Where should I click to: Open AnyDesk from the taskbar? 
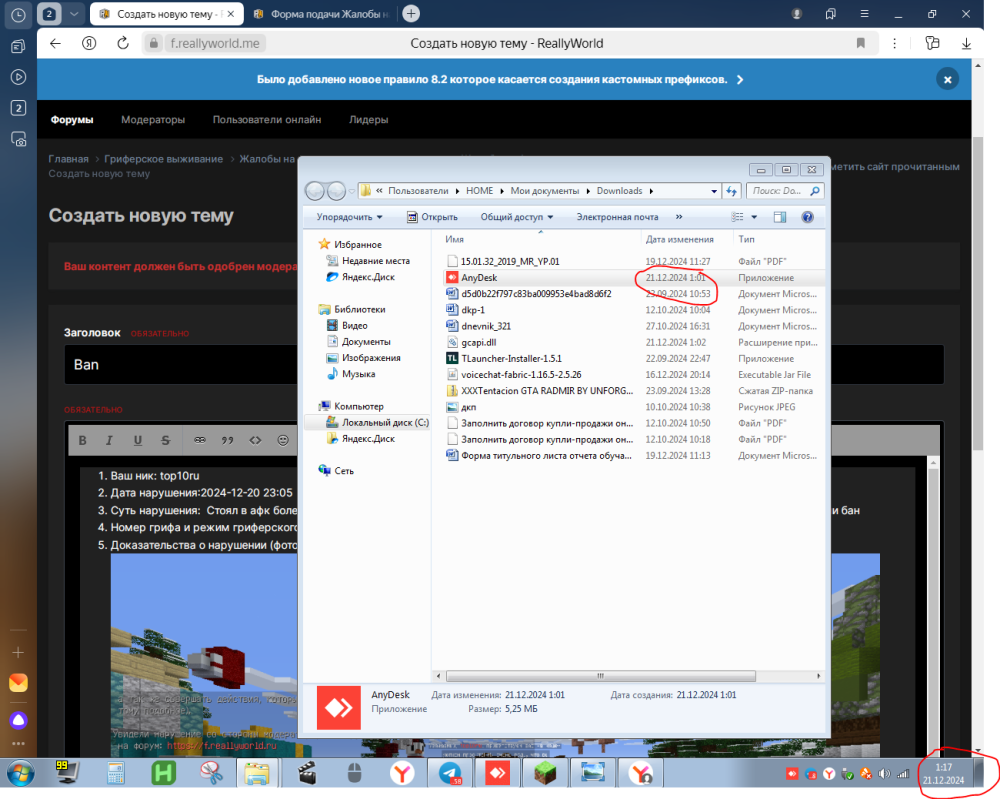click(497, 773)
